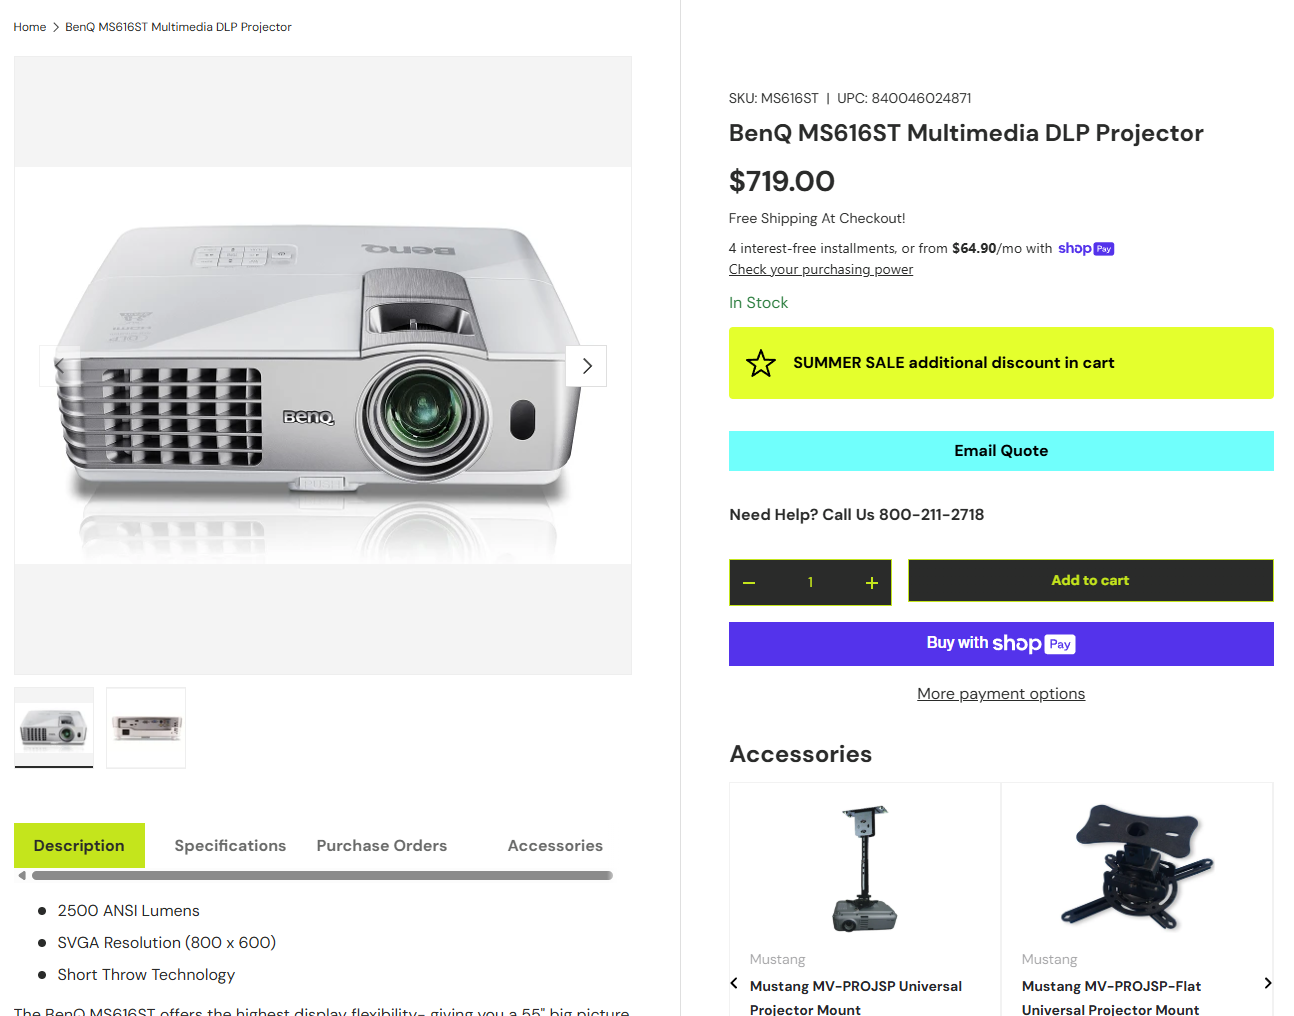Advance the accessories carousel to next item

[x=1267, y=983]
